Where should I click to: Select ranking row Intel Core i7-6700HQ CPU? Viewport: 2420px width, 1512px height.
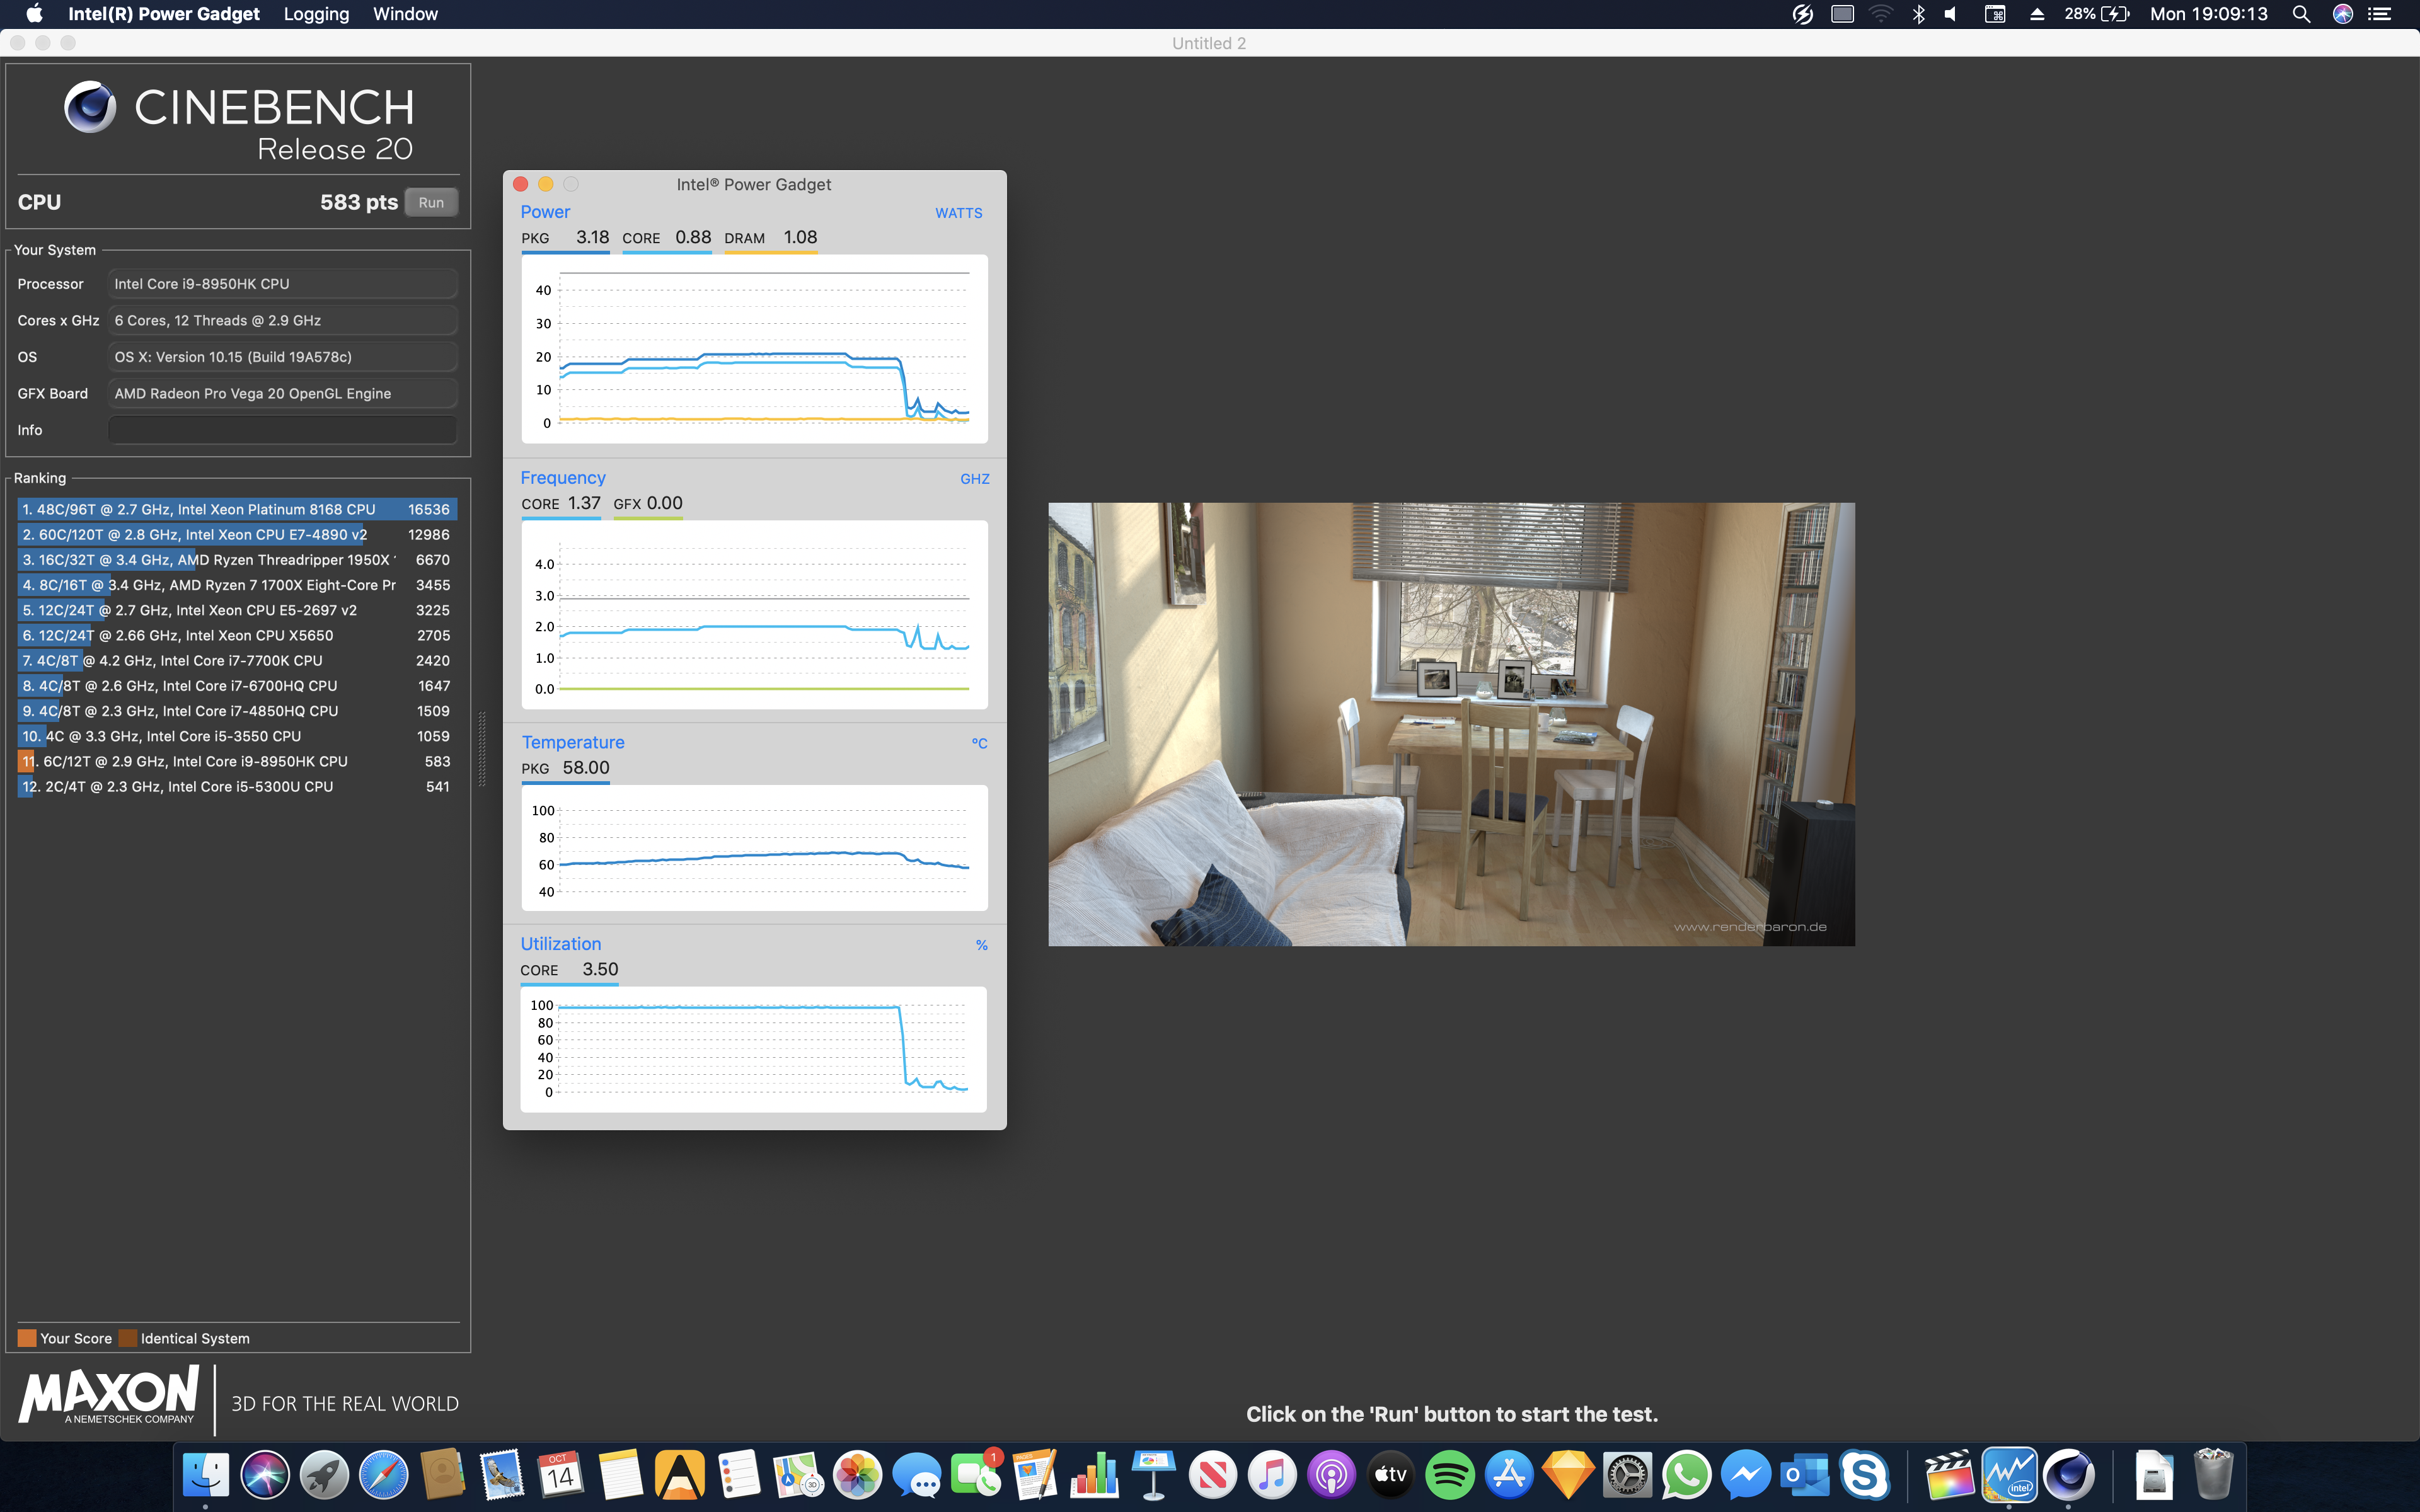point(237,686)
